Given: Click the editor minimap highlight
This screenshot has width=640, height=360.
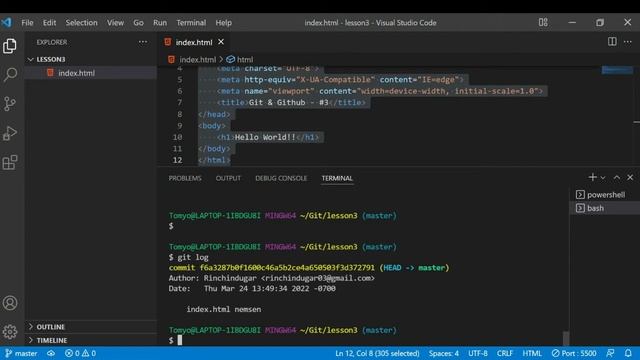Looking at the screenshot, I should (617, 70).
